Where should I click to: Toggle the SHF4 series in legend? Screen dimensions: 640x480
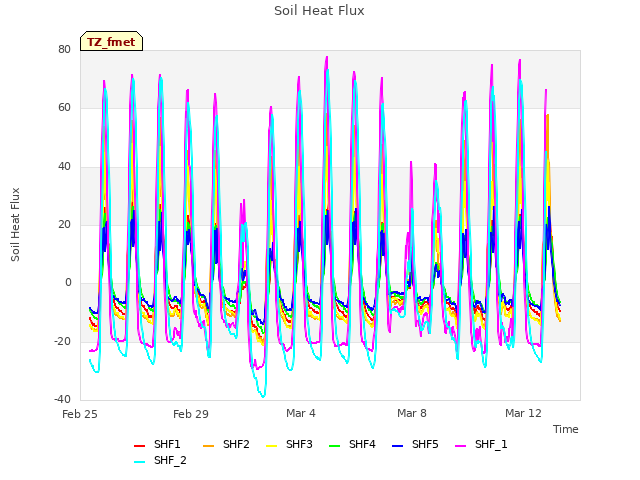pos(352,444)
